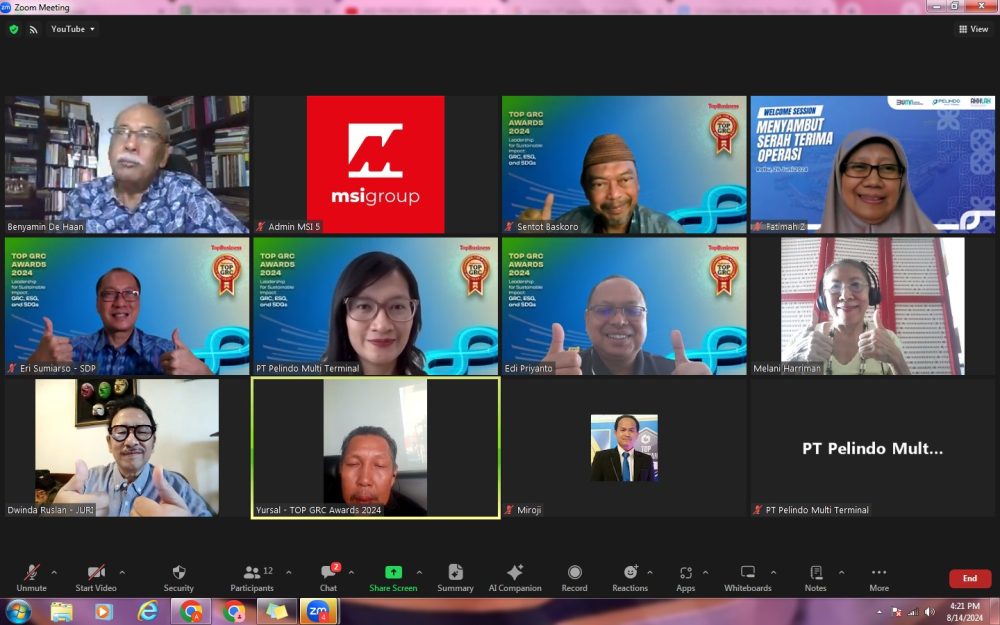The image size is (1000, 625).
Task: Click the 'Edi Priyanto' name label
Action: pyautogui.click(x=529, y=368)
